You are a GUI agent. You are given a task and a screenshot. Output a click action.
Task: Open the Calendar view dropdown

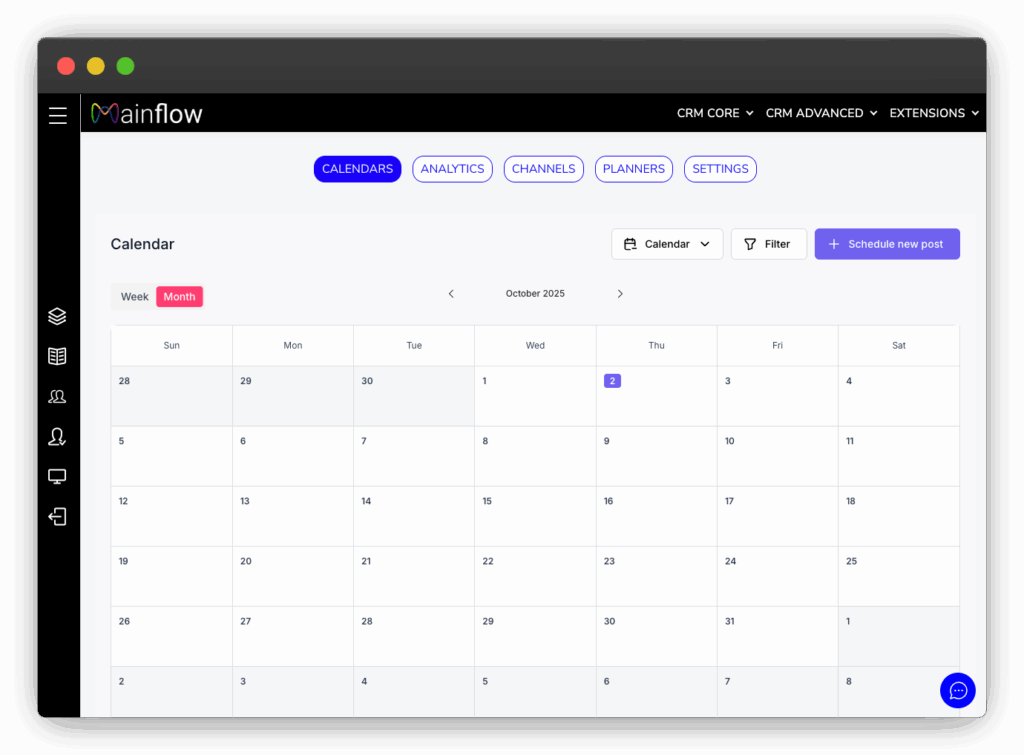[x=666, y=244]
